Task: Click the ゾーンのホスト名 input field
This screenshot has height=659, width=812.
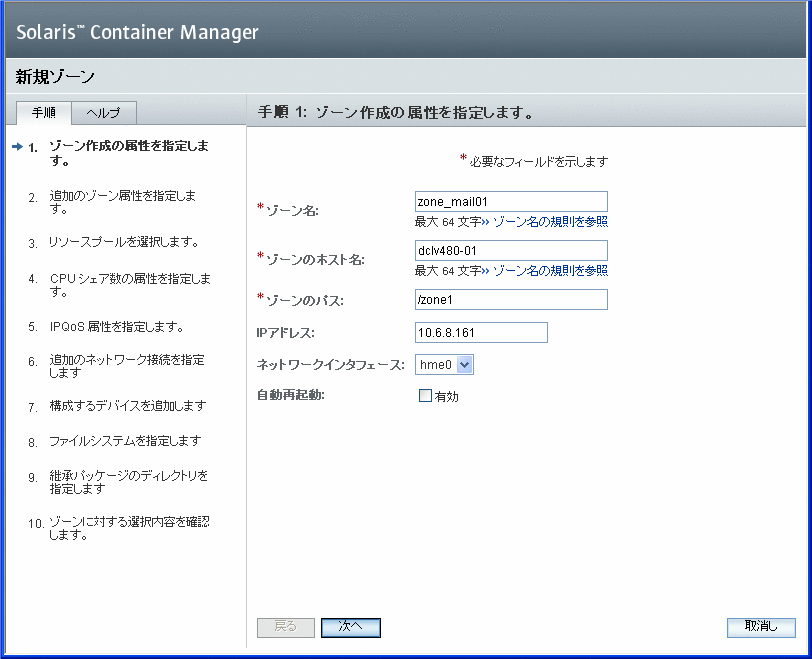Action: 511,251
